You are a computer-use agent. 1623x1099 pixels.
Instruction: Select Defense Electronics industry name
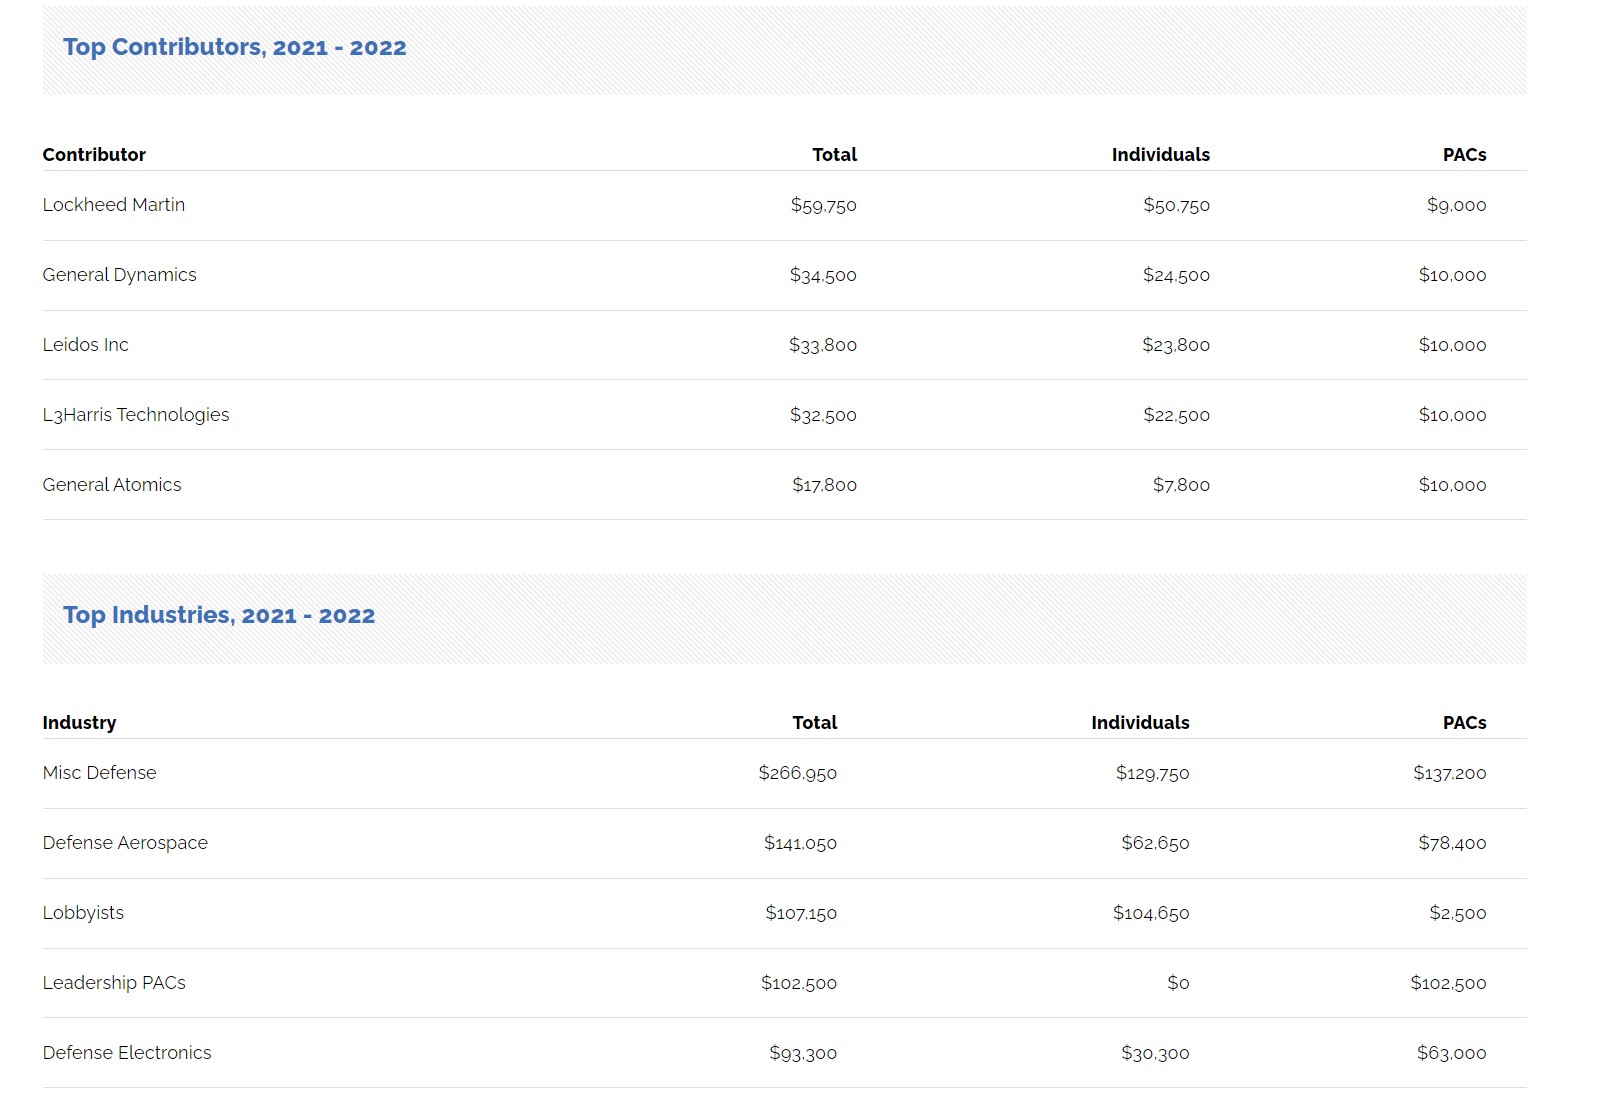[x=127, y=1052]
